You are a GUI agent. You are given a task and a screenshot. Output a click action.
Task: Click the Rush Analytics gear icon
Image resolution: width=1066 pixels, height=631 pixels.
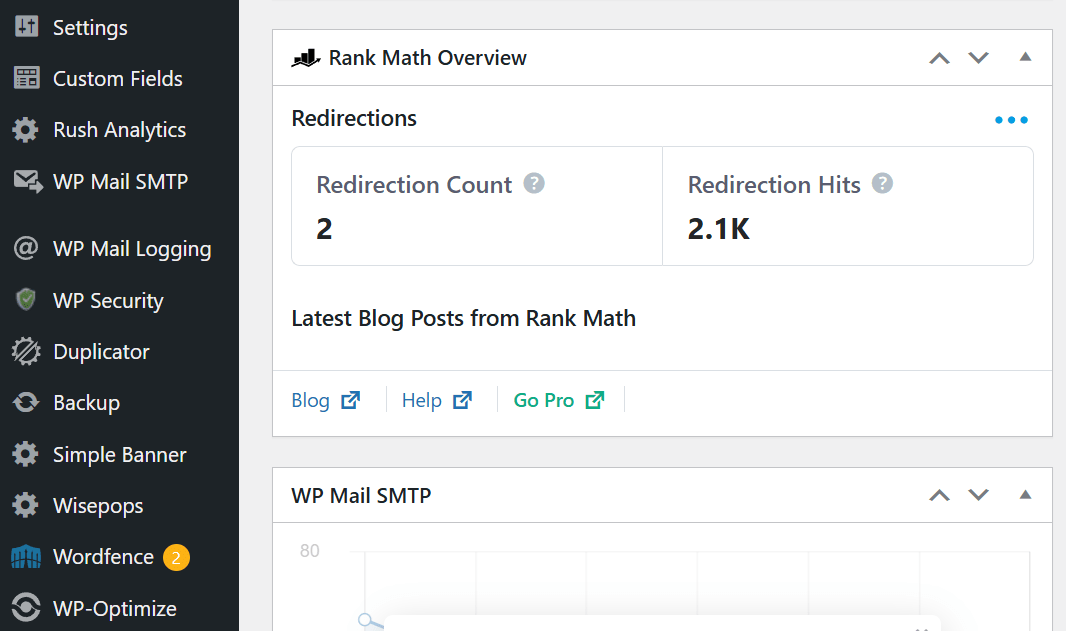coord(26,129)
